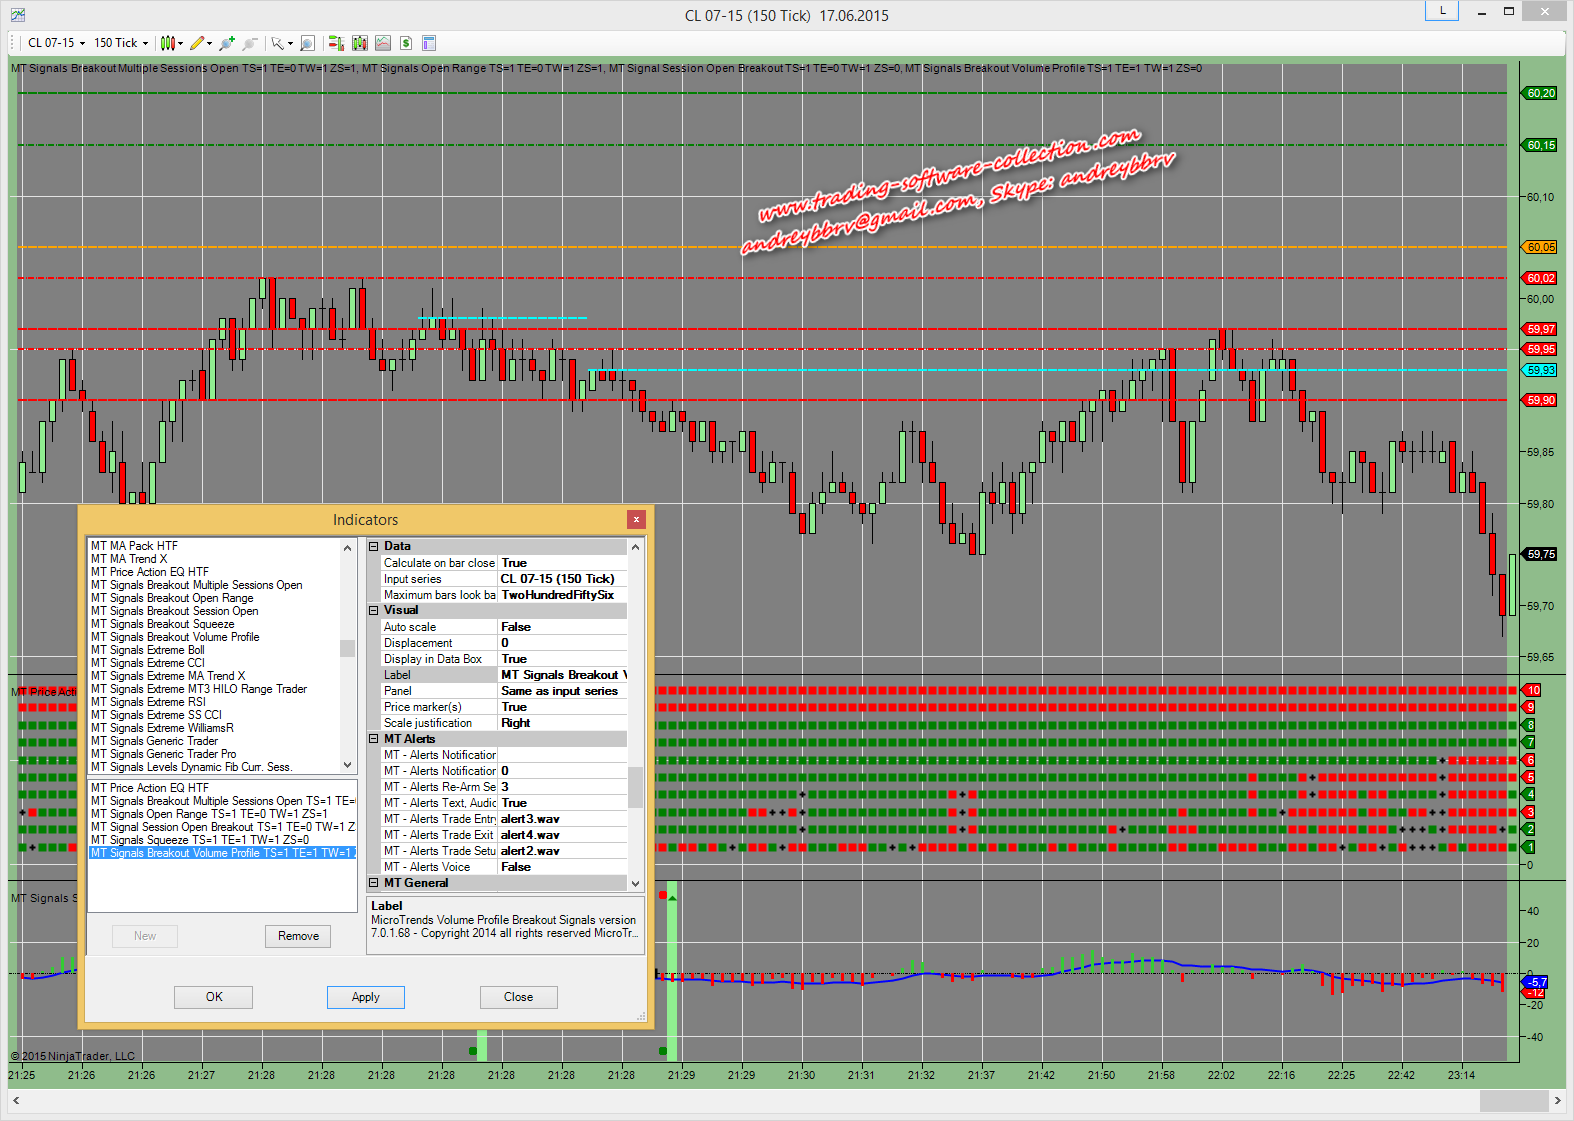This screenshot has height=1121, width=1574.
Task: Collapse the MT Alerts property section
Action: [x=374, y=739]
